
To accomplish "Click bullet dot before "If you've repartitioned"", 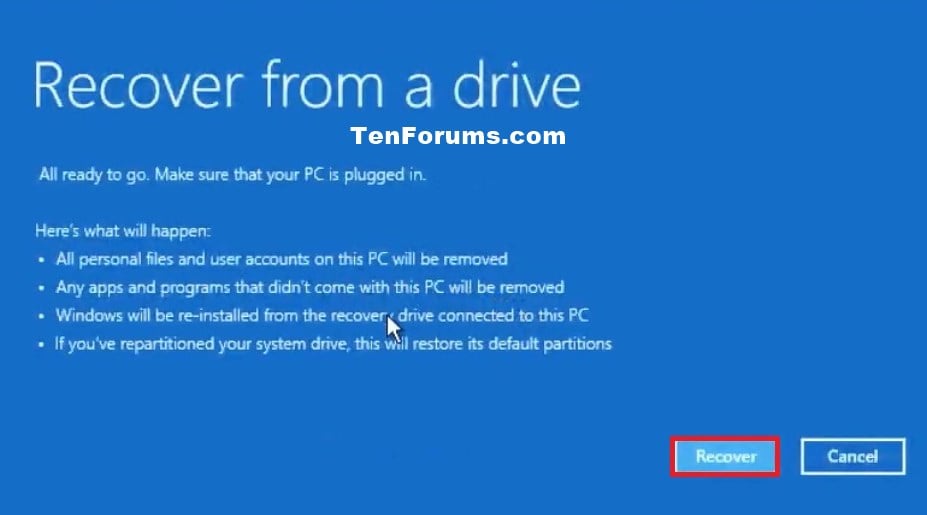I will [x=41, y=345].
